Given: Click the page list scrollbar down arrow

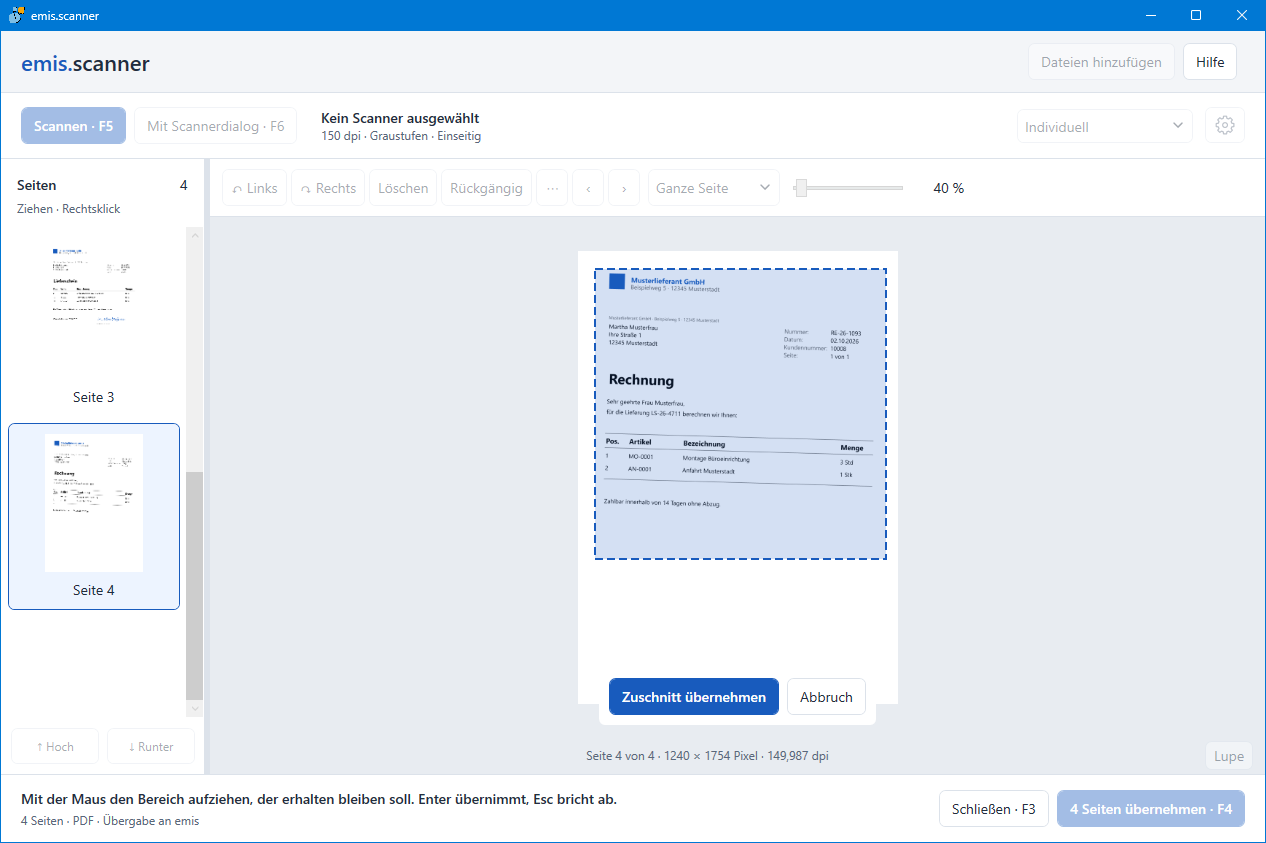Looking at the screenshot, I should 195,708.
